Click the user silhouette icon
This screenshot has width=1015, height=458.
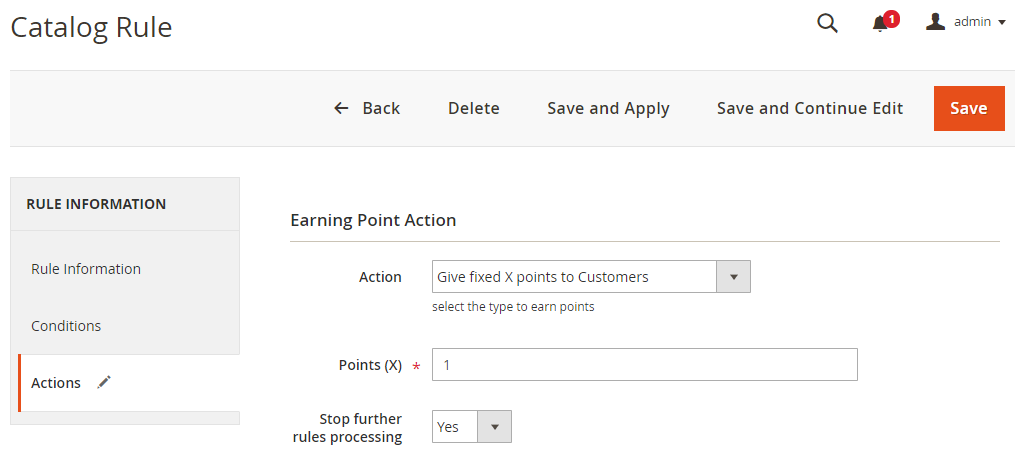(936, 22)
